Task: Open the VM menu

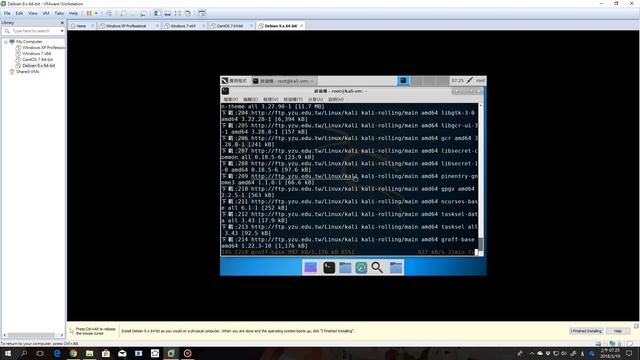Action: coord(46,13)
